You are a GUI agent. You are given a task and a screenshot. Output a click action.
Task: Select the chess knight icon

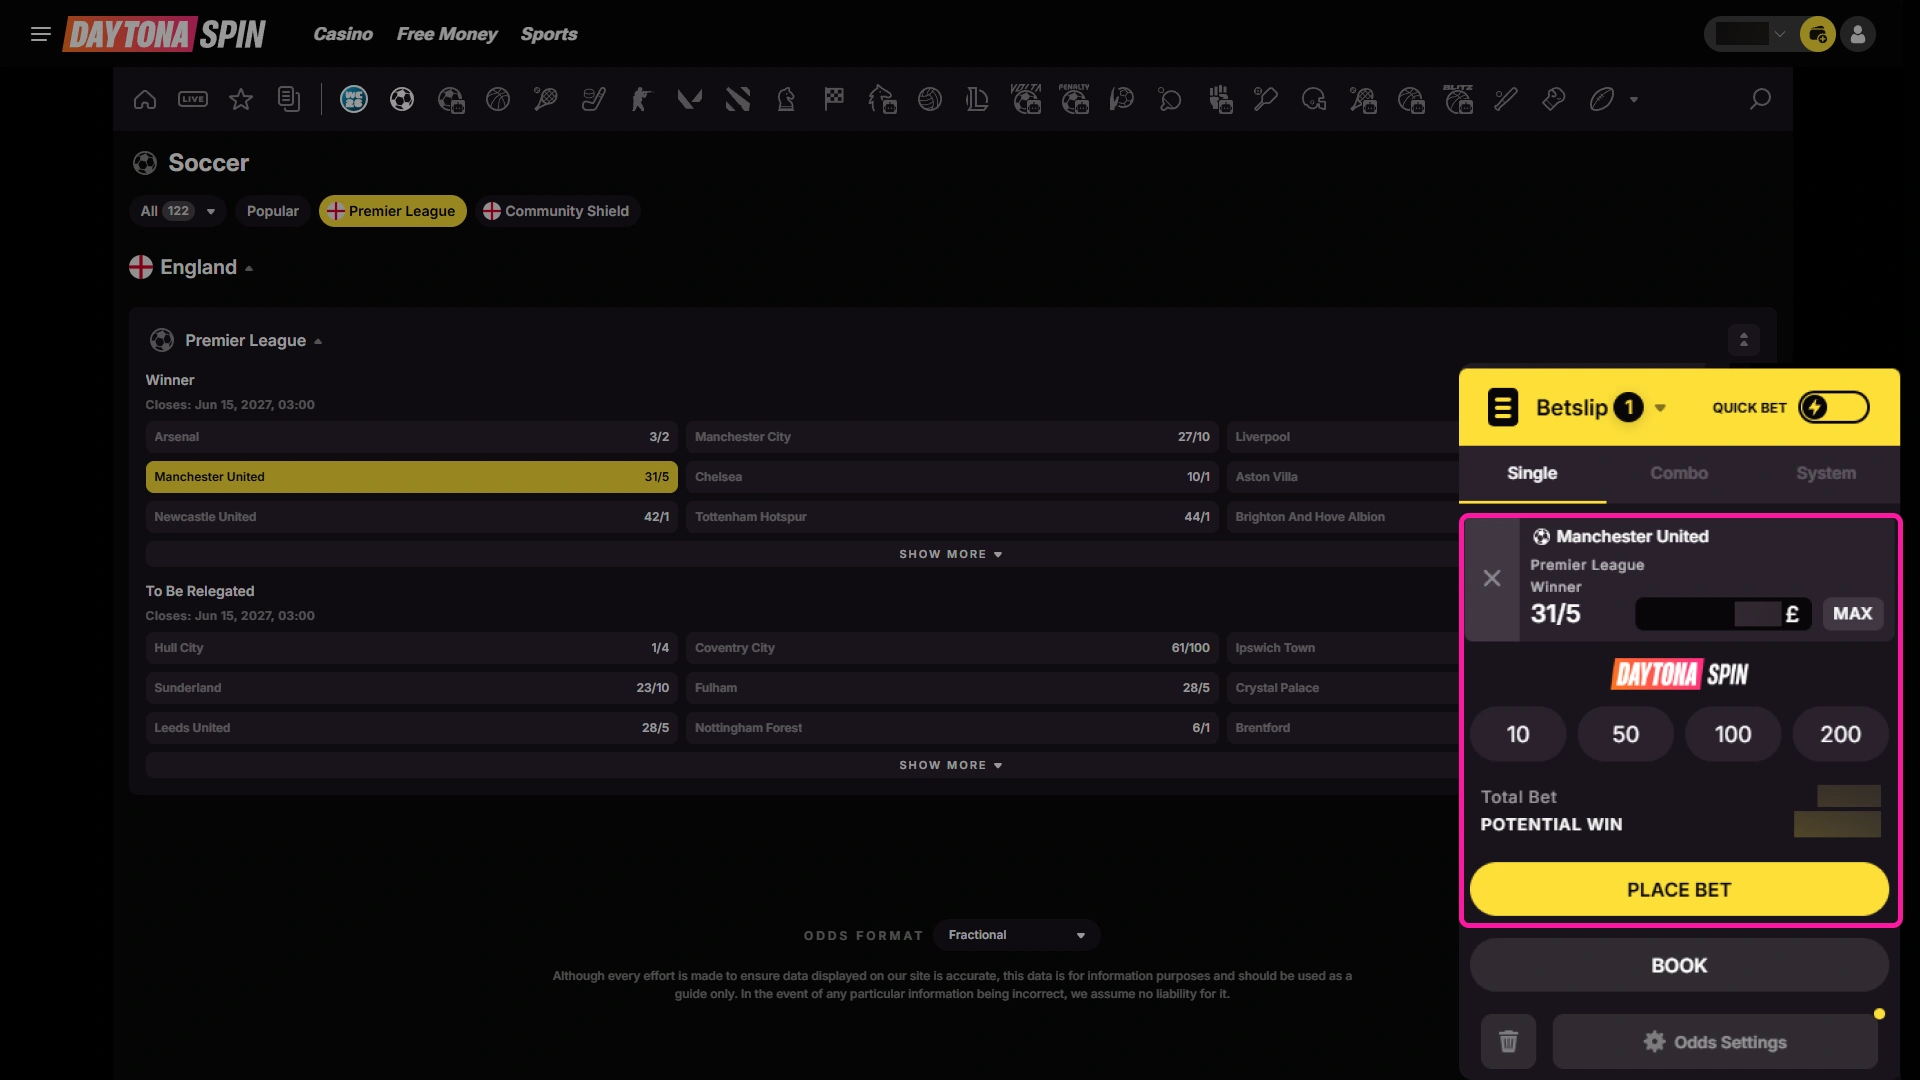point(786,99)
